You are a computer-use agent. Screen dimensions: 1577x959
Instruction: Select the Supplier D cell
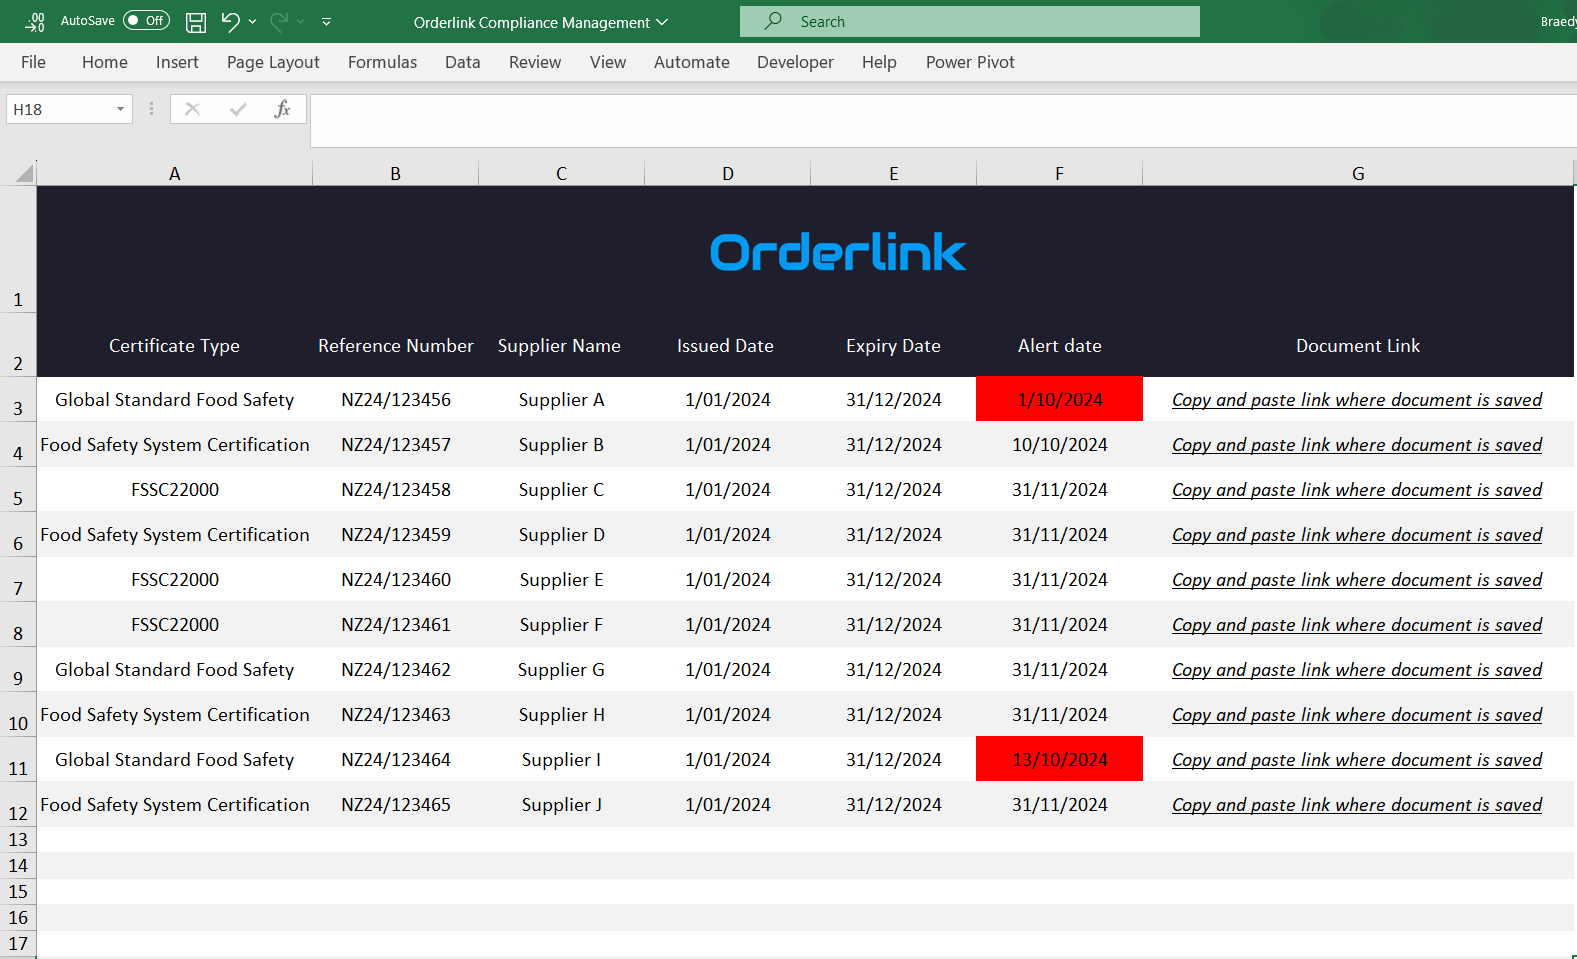tap(562, 535)
